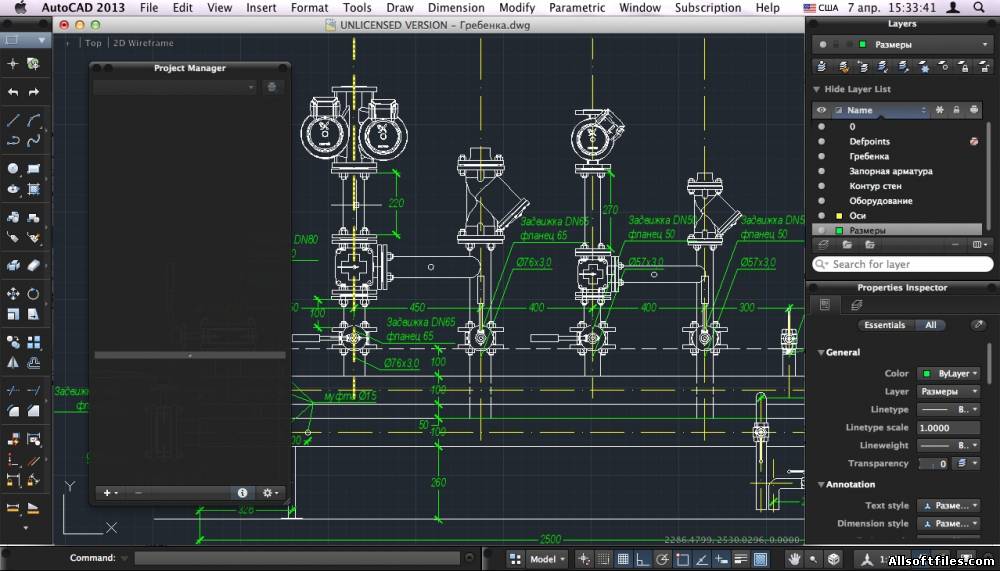Screen dimensions: 1000x571
Task: Select the Eraser tool
Action: click(34, 265)
